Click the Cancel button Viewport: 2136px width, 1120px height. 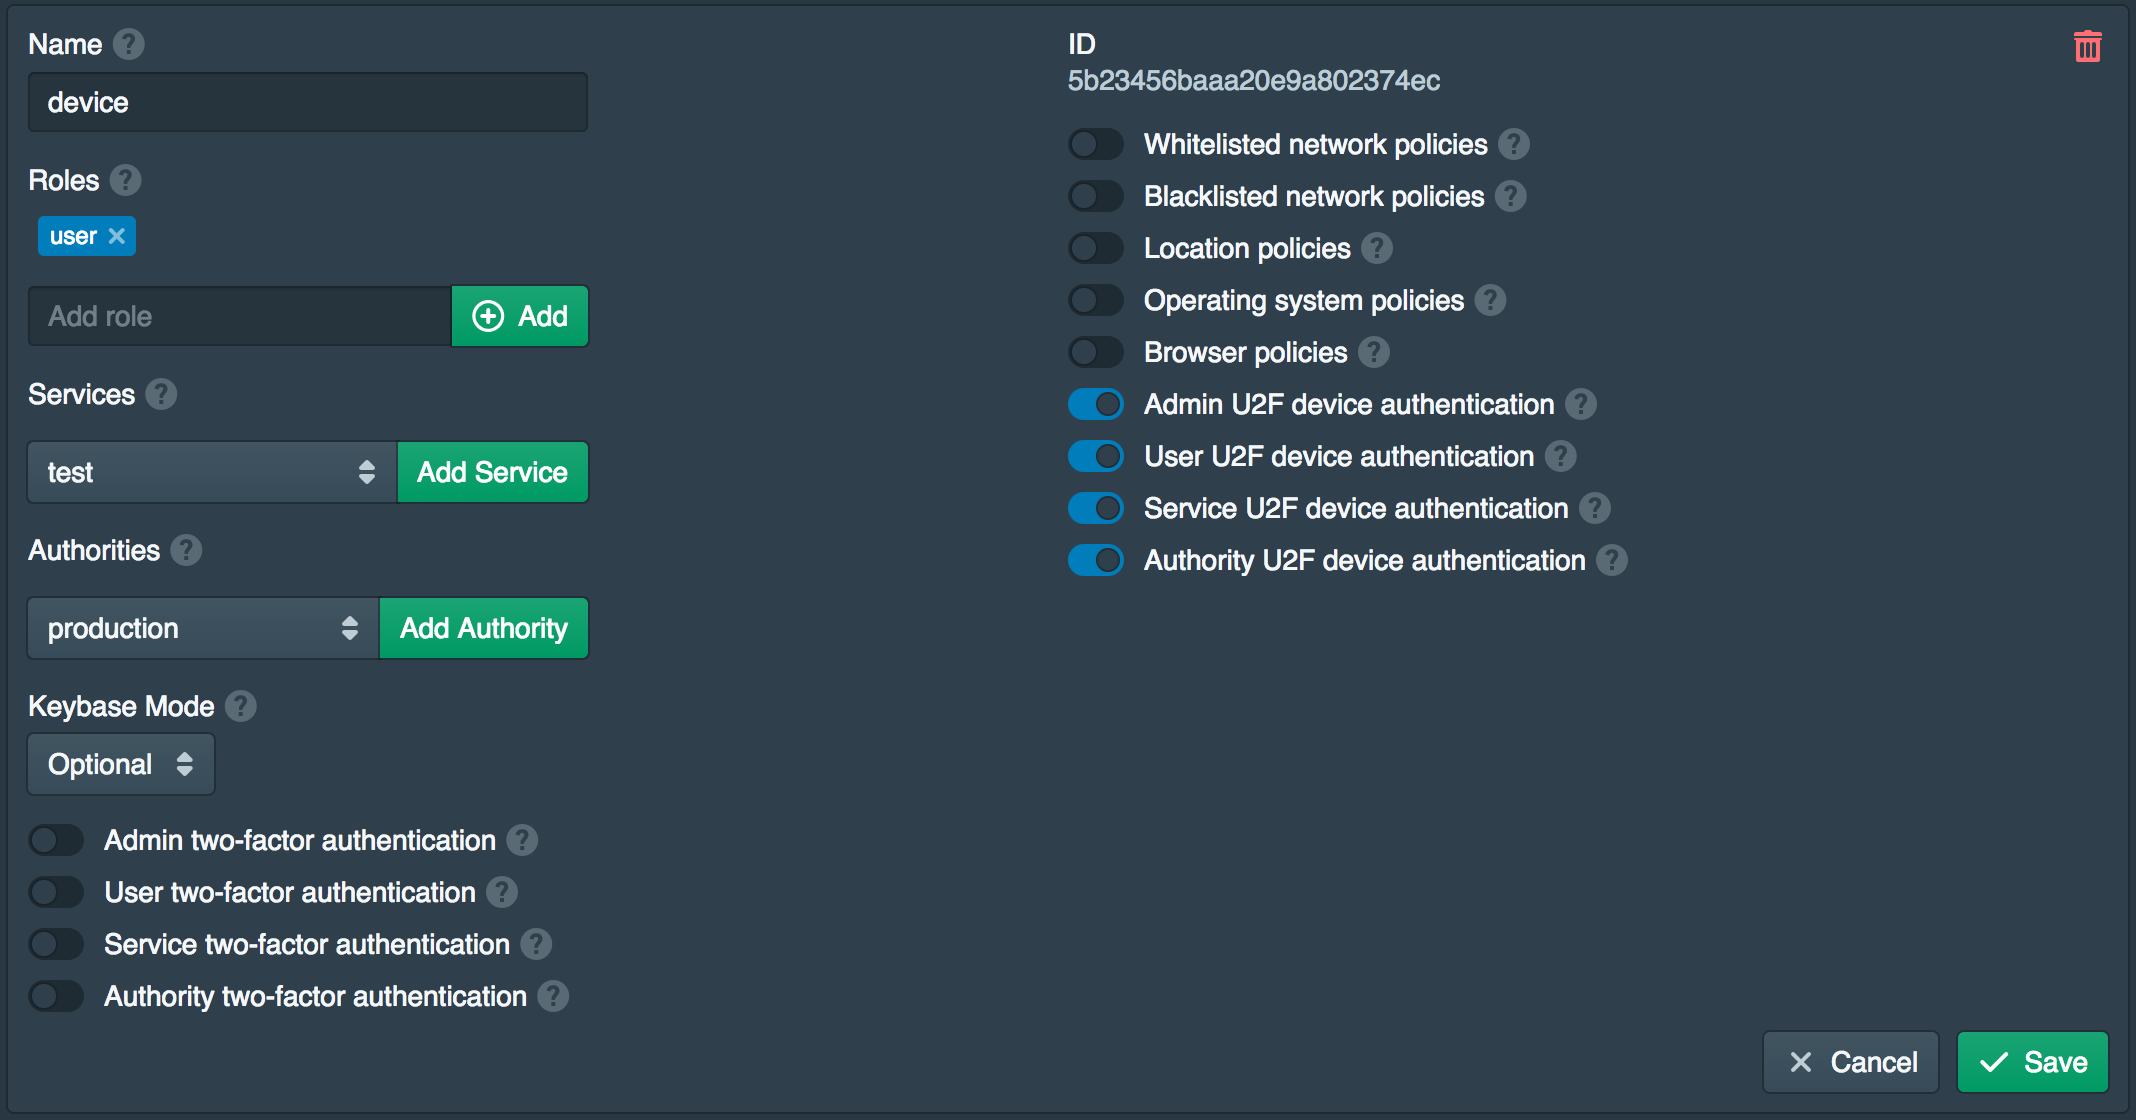click(1851, 1062)
